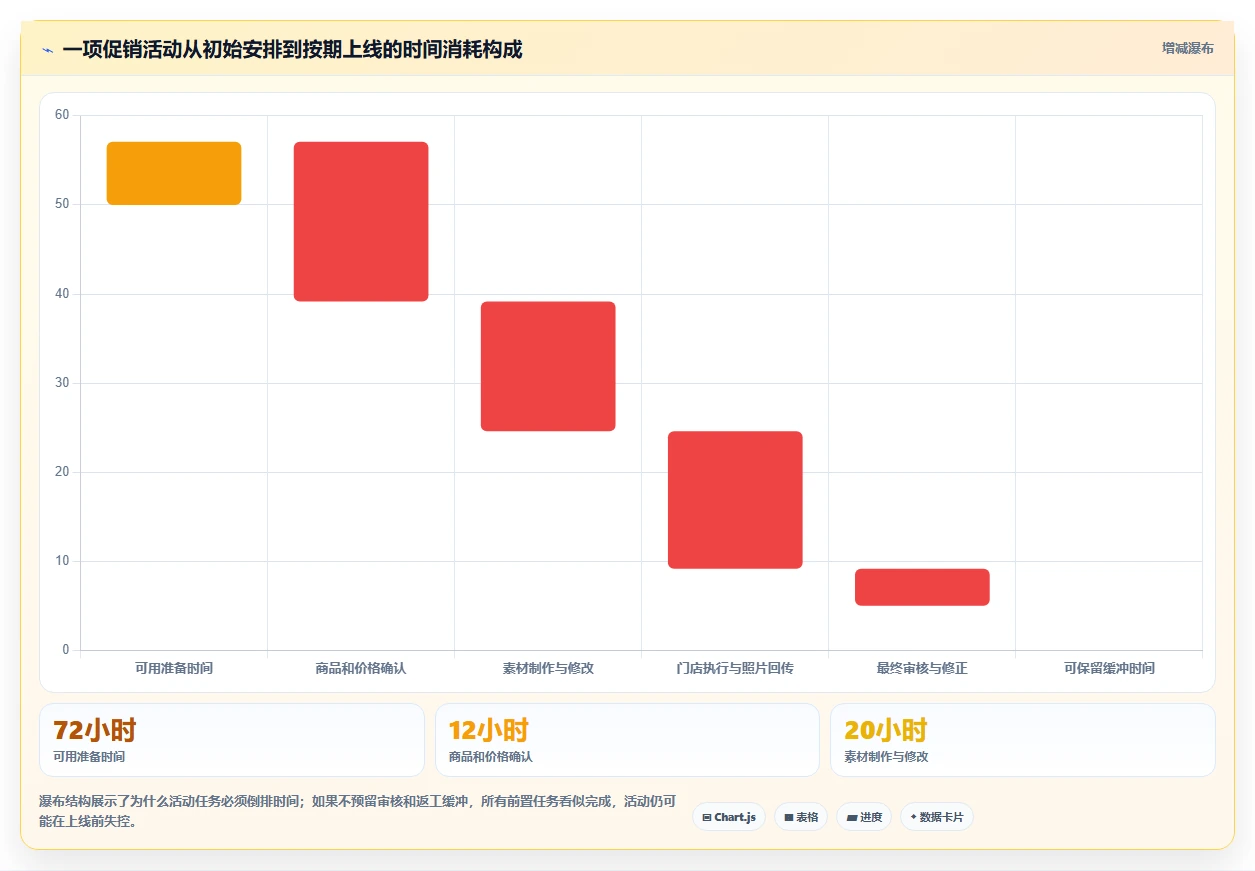Click the y-axis value 20
The image size is (1255, 871).
(62, 472)
